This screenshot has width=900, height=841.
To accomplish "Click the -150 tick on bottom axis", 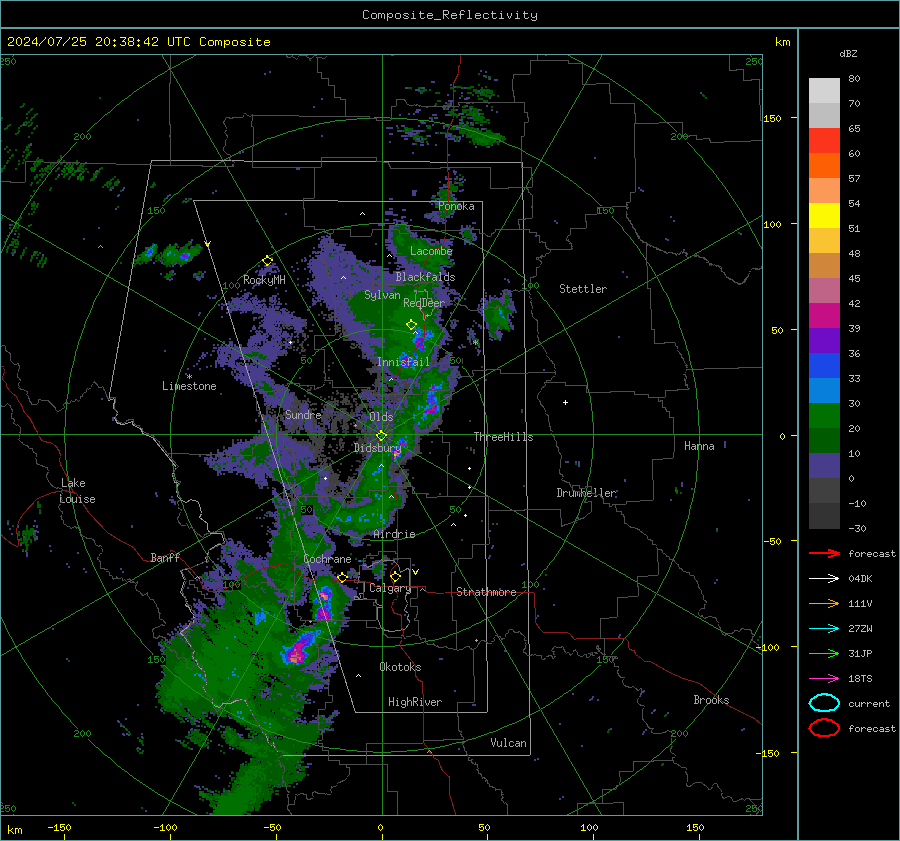I will click(x=59, y=827).
